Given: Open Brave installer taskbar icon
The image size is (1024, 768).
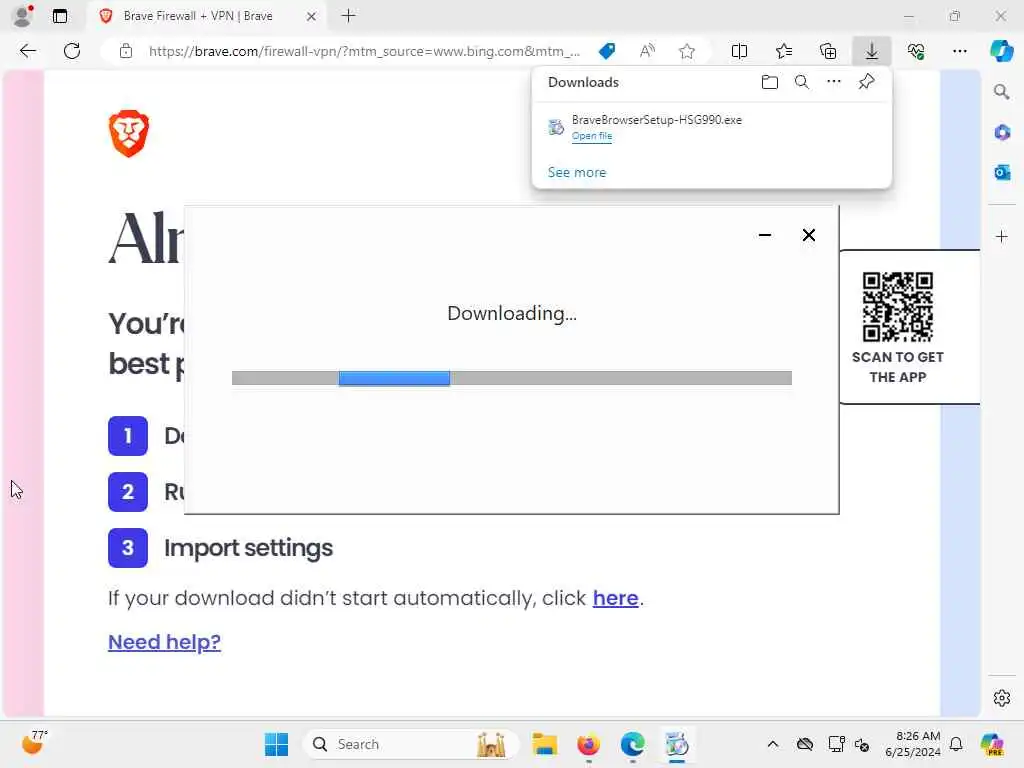Looking at the screenshot, I should tap(677, 744).
